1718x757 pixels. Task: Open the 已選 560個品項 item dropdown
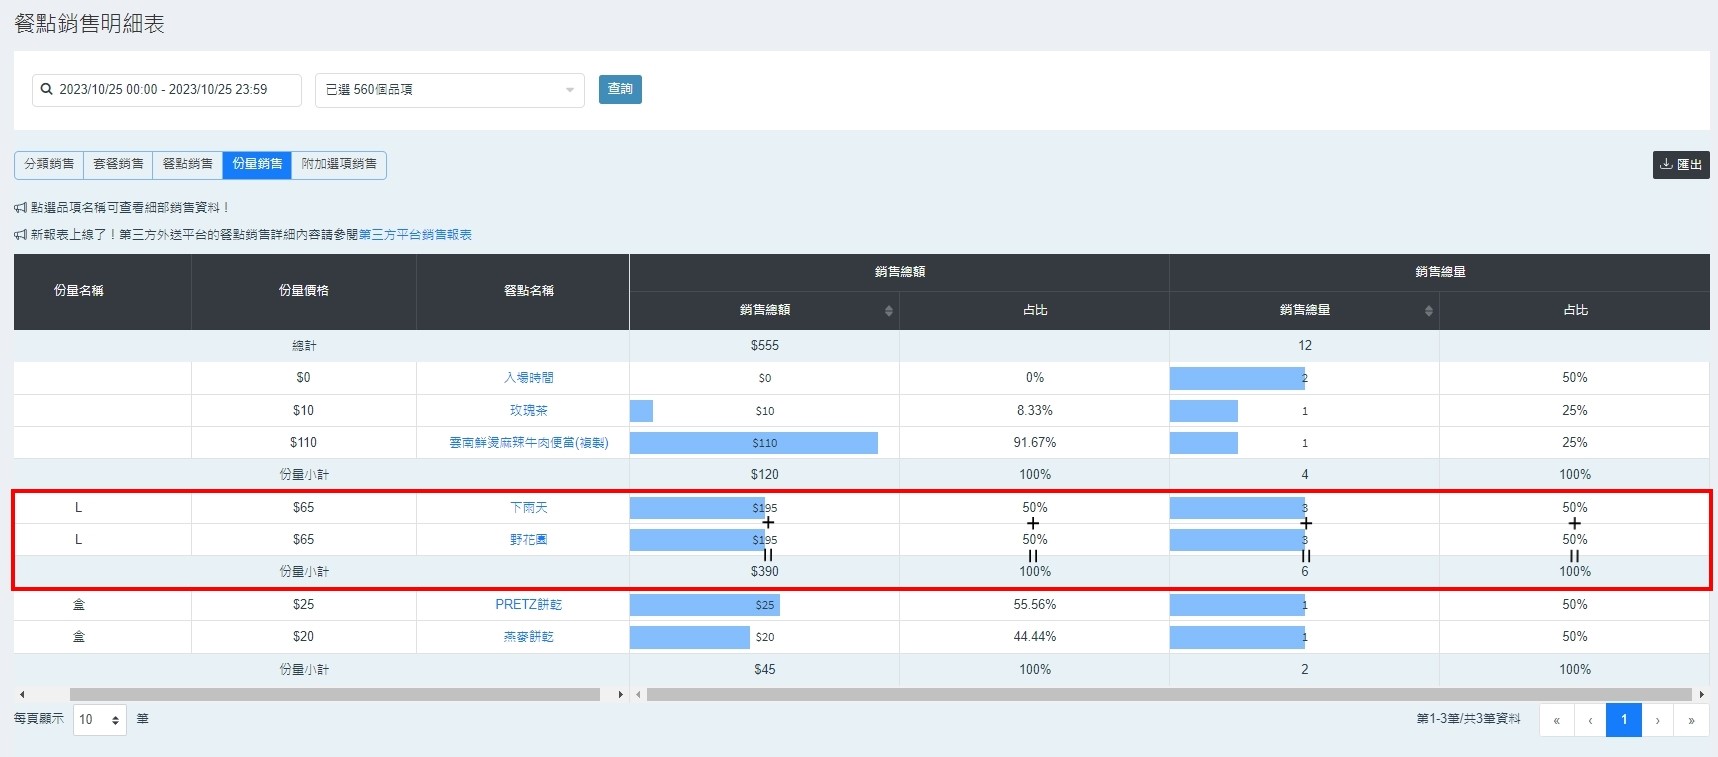[x=449, y=90]
